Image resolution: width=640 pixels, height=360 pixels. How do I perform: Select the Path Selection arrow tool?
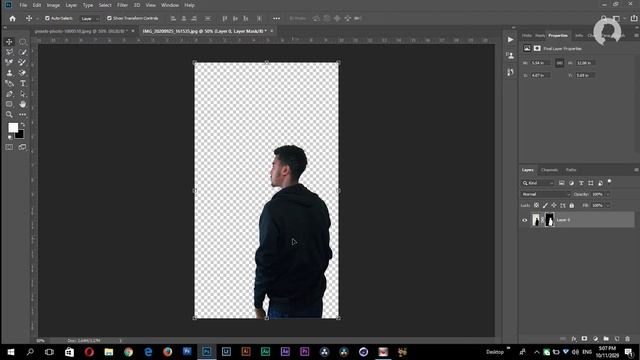22,94
